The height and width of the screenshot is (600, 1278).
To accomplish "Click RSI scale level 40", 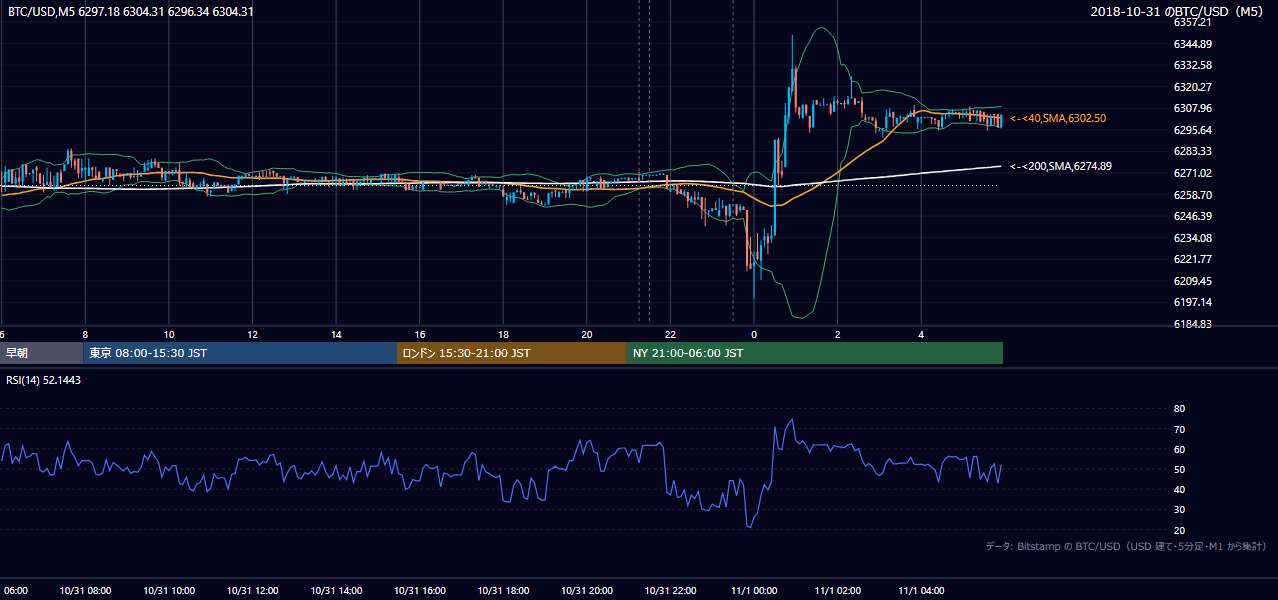I will pyautogui.click(x=1179, y=489).
